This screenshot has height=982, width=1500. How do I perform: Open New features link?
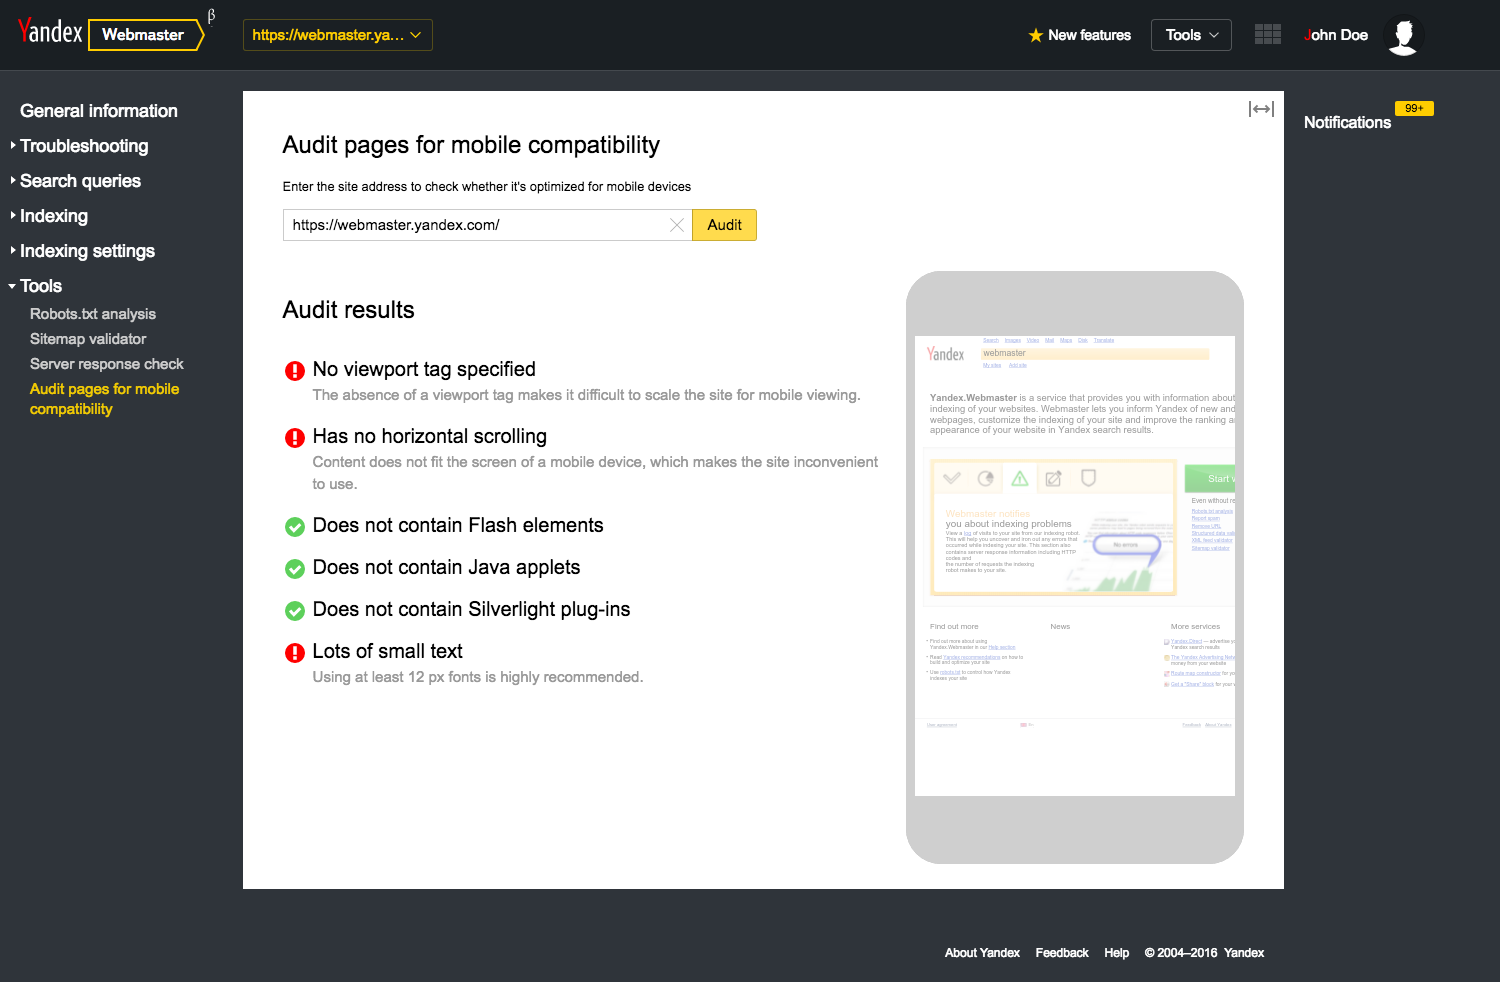point(1089,35)
